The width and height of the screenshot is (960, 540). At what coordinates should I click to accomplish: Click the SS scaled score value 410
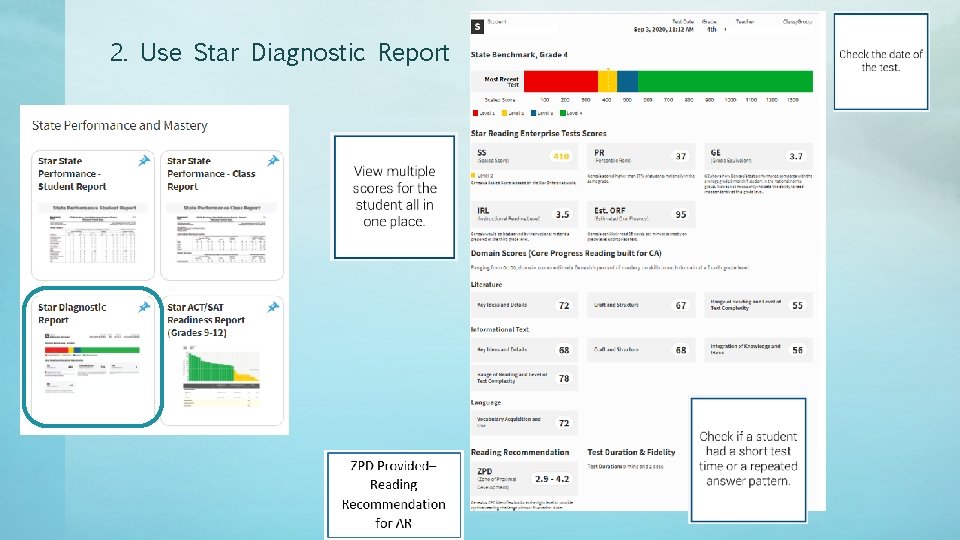point(561,156)
